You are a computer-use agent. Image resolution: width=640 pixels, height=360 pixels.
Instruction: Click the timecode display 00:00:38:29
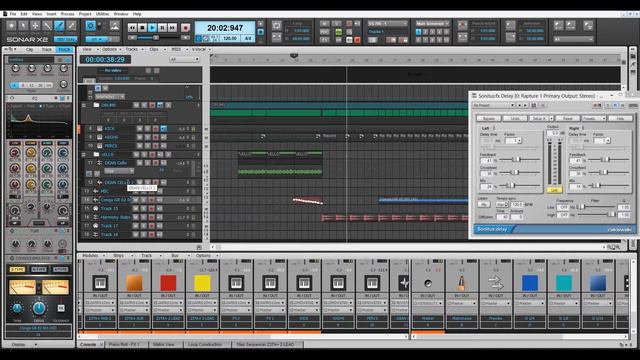(x=105, y=59)
